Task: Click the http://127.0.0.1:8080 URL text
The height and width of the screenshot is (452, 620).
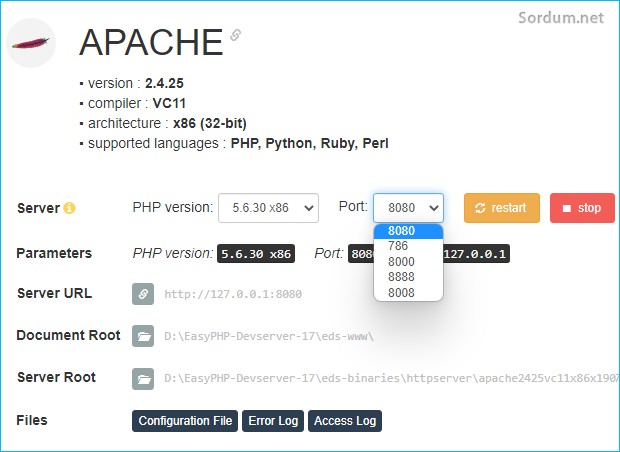Action: pos(233,294)
